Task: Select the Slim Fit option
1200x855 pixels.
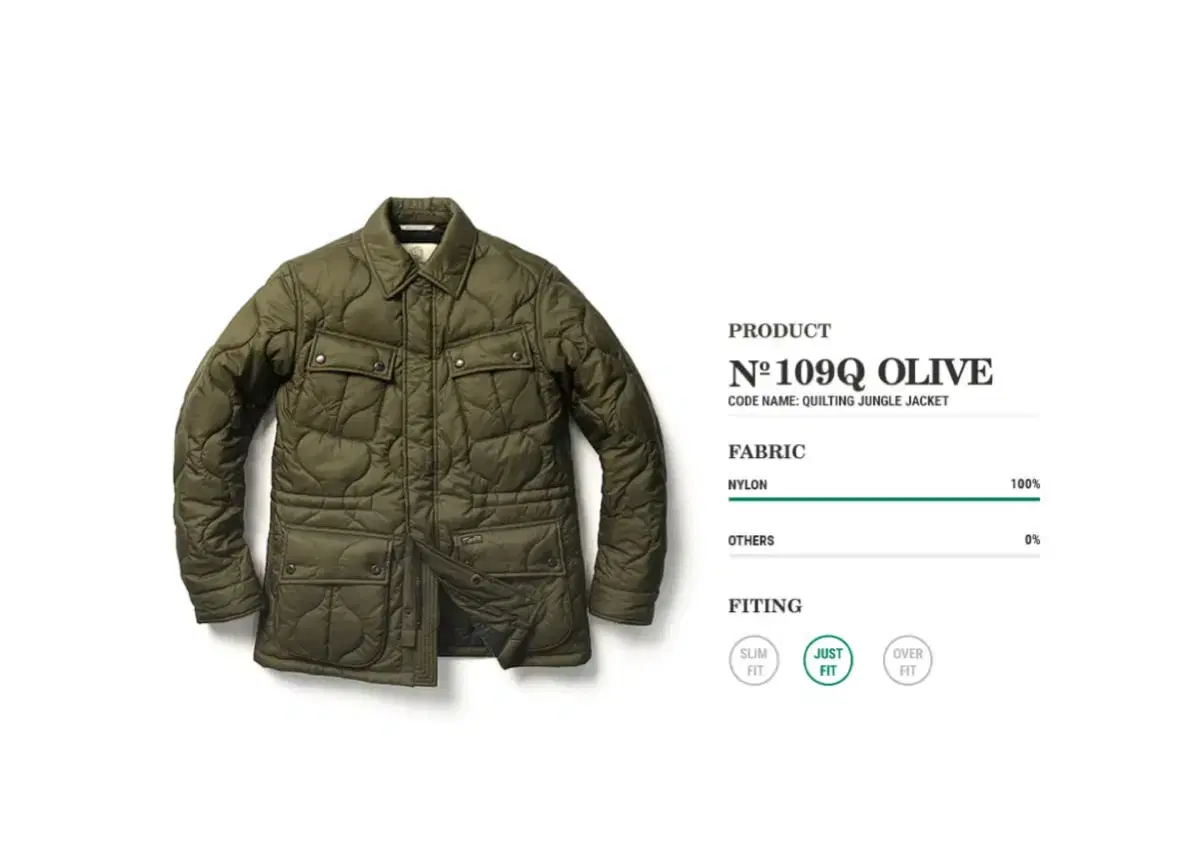Action: point(754,661)
